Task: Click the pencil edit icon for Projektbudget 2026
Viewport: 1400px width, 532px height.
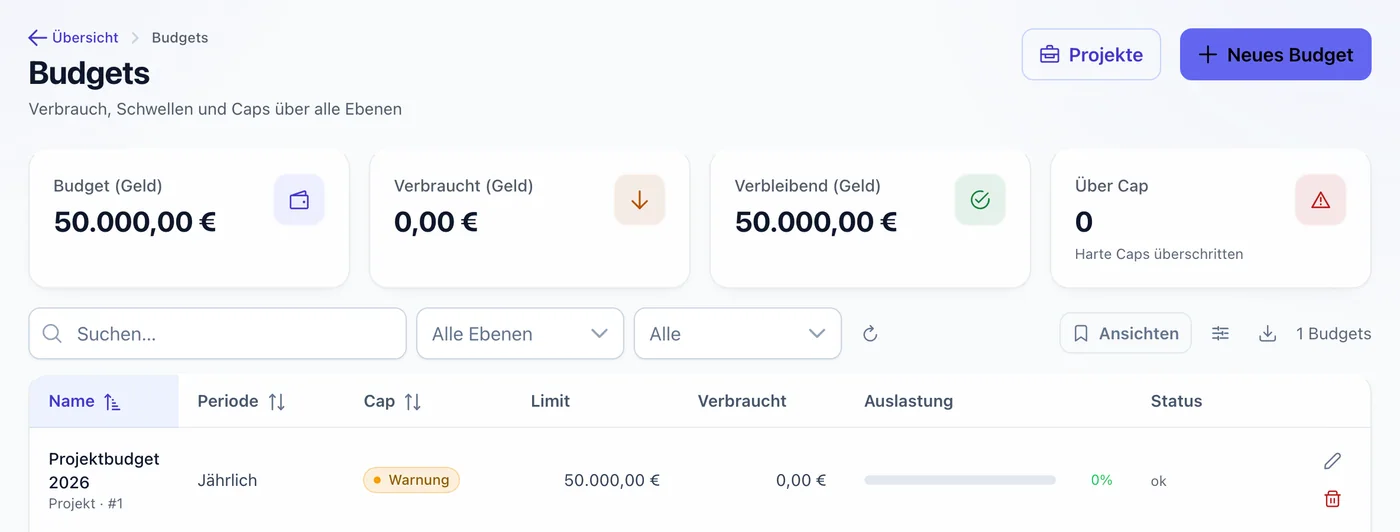Action: click(x=1332, y=461)
